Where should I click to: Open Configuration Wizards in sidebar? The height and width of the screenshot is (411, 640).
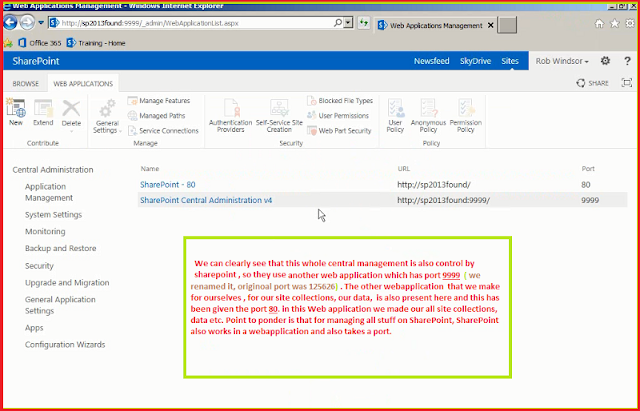(x=65, y=344)
